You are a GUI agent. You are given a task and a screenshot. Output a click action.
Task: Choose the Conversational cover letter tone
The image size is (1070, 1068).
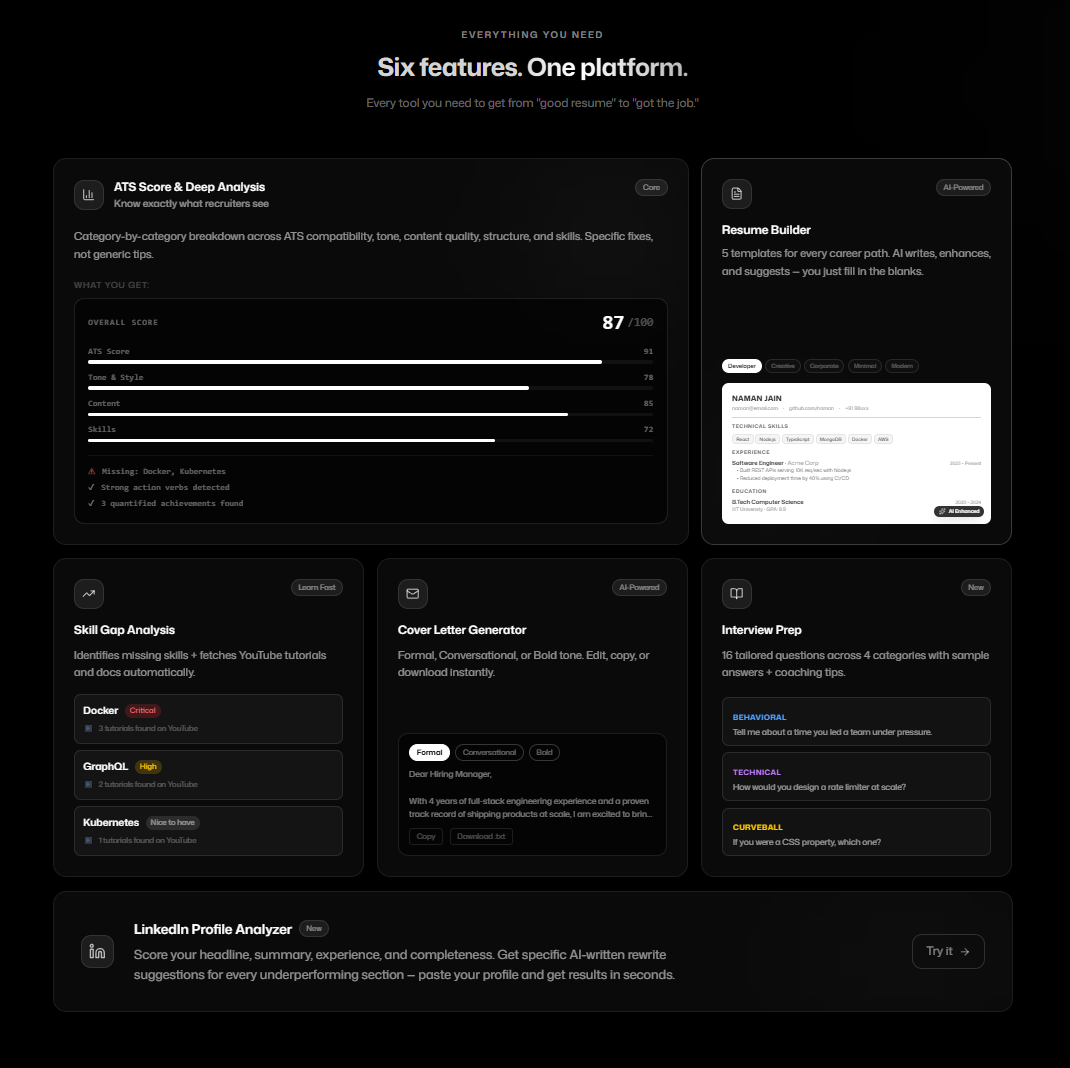point(489,753)
